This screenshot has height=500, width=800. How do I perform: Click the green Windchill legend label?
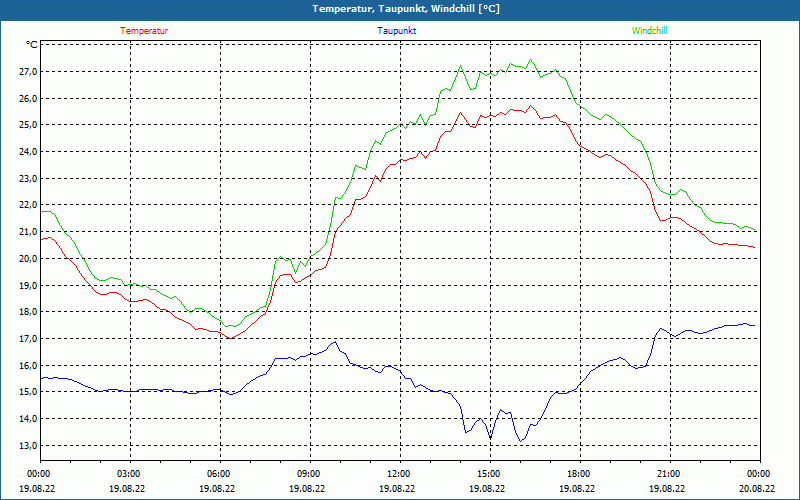(x=649, y=30)
